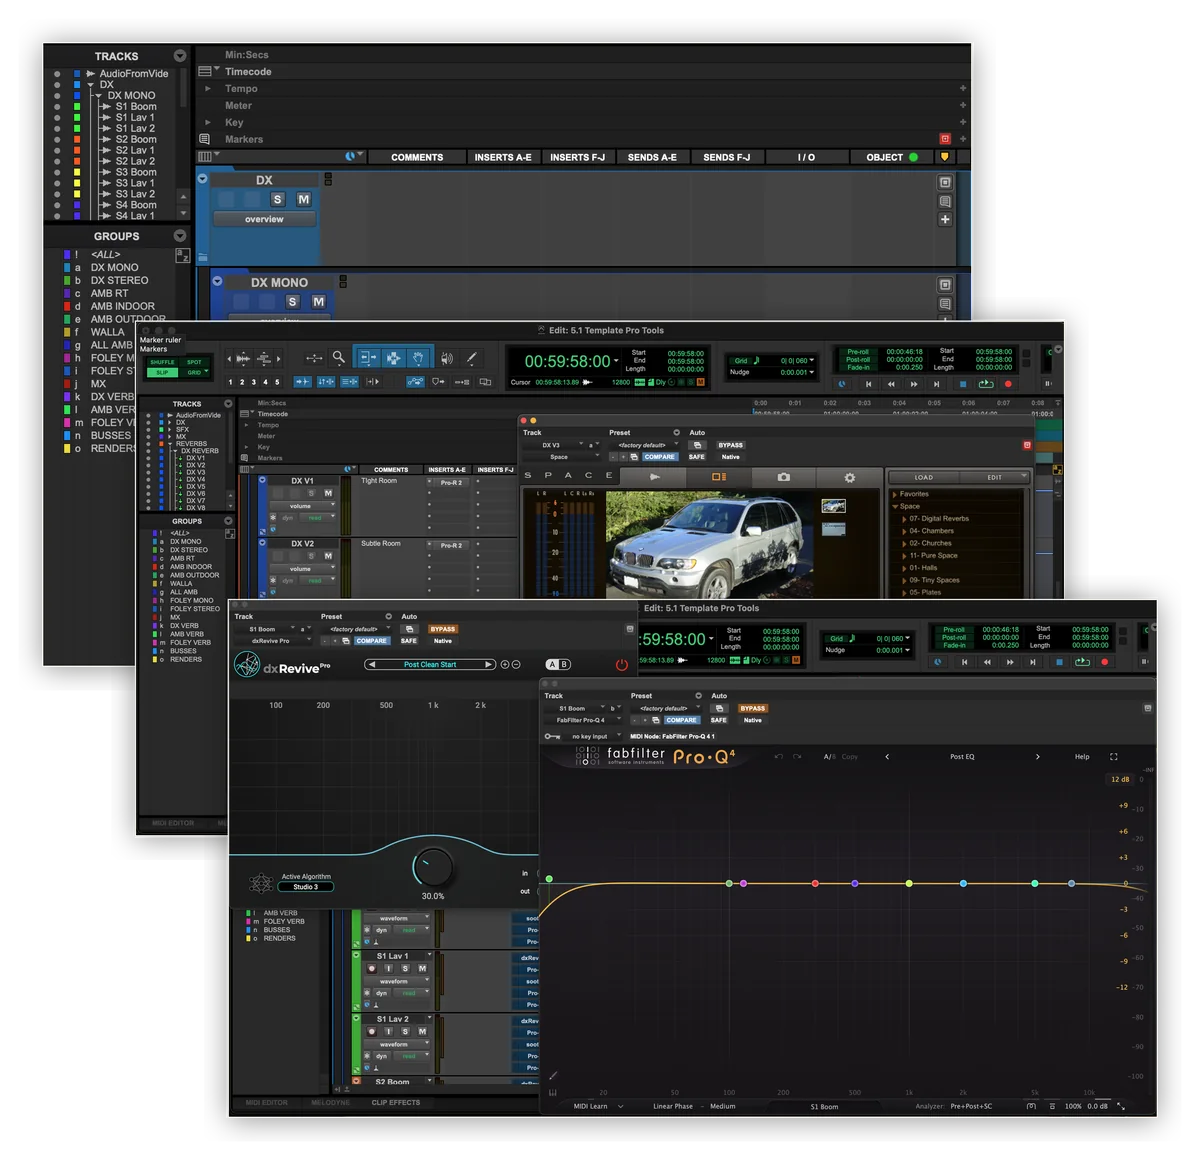Mute the DX MONO track
1200x1160 pixels.
click(x=318, y=302)
